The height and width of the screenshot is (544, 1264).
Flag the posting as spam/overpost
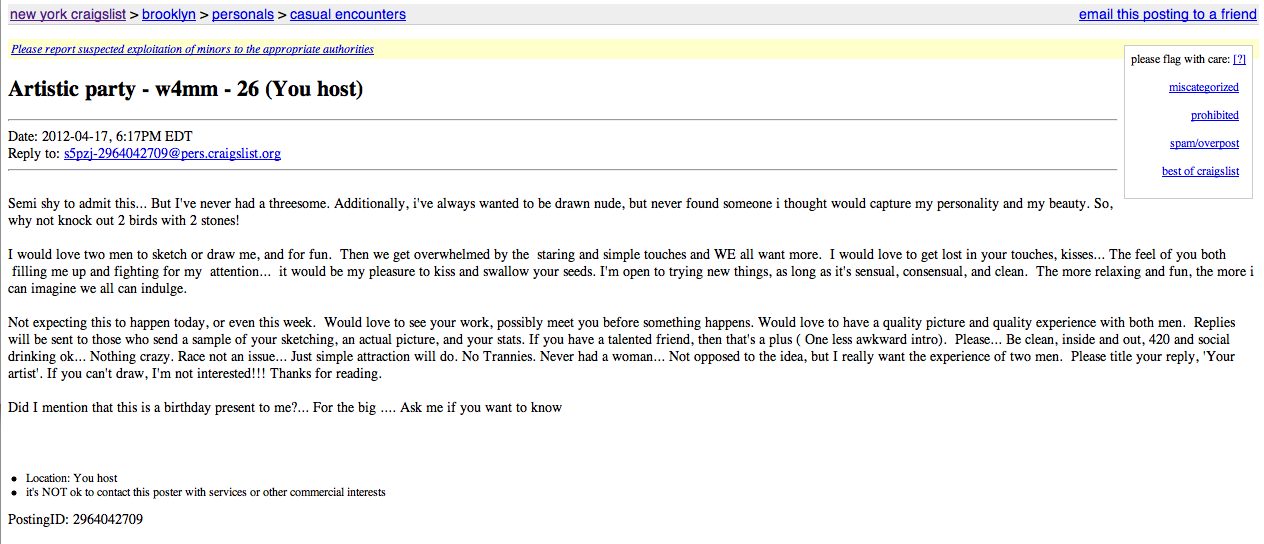point(1204,143)
